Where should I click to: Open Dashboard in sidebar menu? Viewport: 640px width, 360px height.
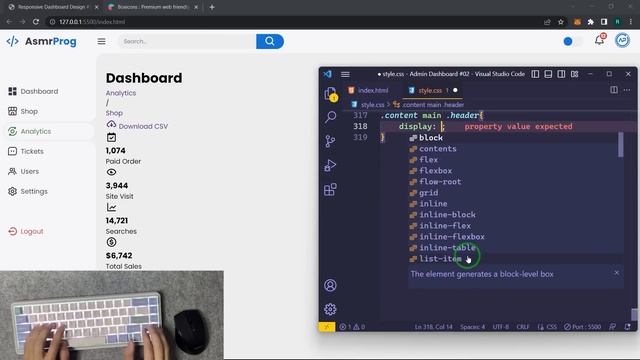click(x=33, y=91)
